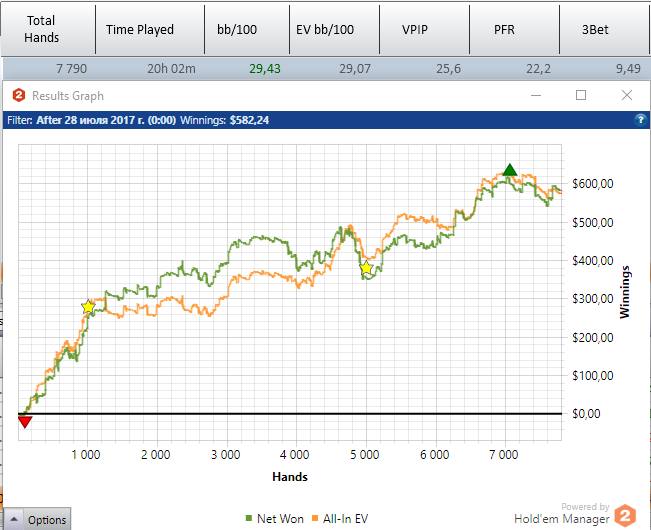Sort by 3Bet column header
The height and width of the screenshot is (530, 651).
click(605, 29)
